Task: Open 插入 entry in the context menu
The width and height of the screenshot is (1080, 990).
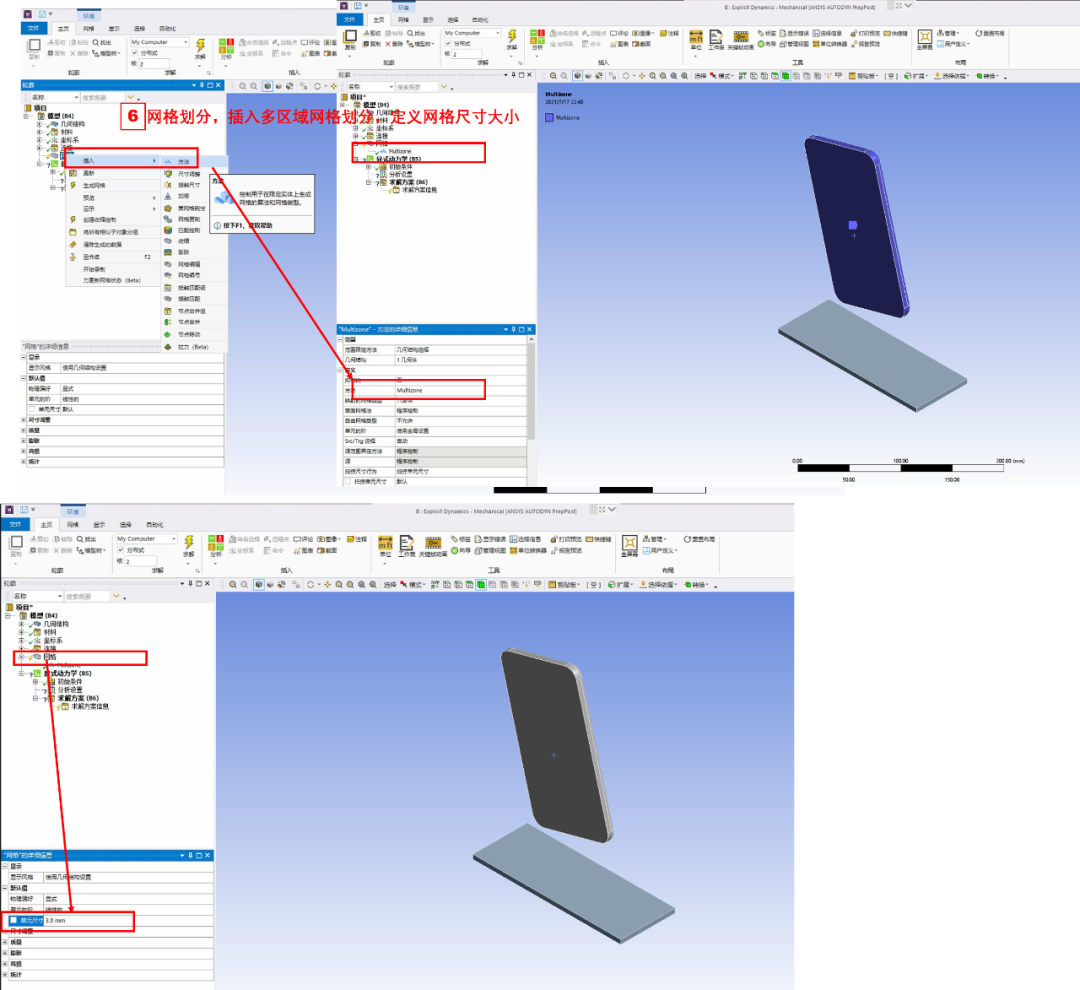Action: [112, 161]
